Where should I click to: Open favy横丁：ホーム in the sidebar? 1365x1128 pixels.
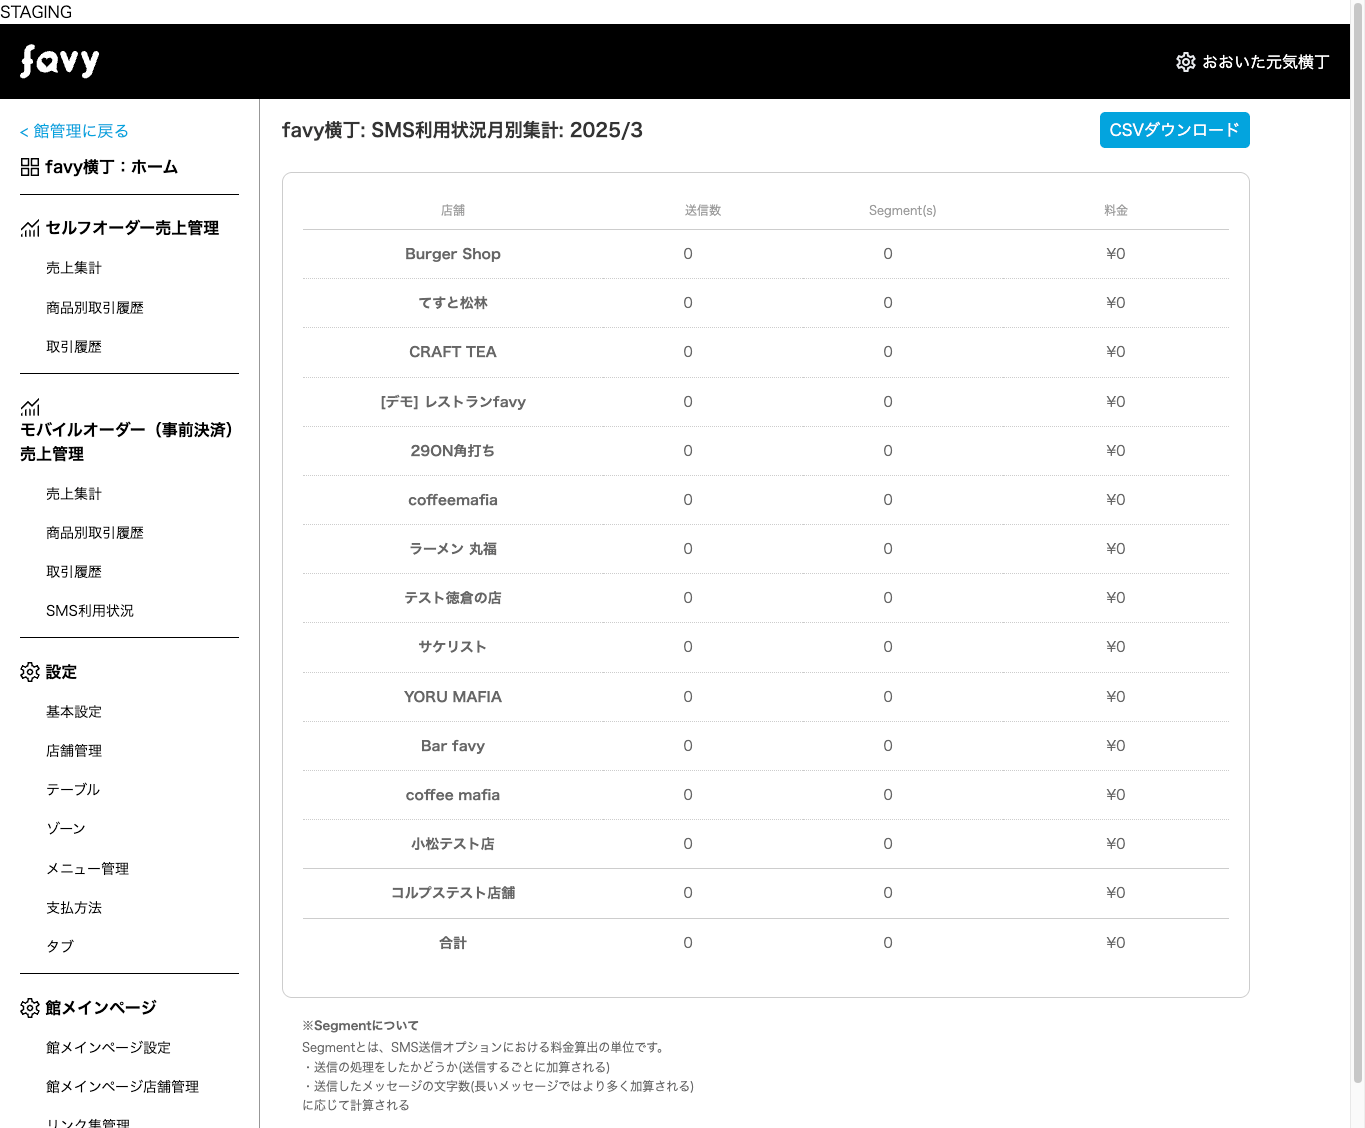(x=111, y=167)
